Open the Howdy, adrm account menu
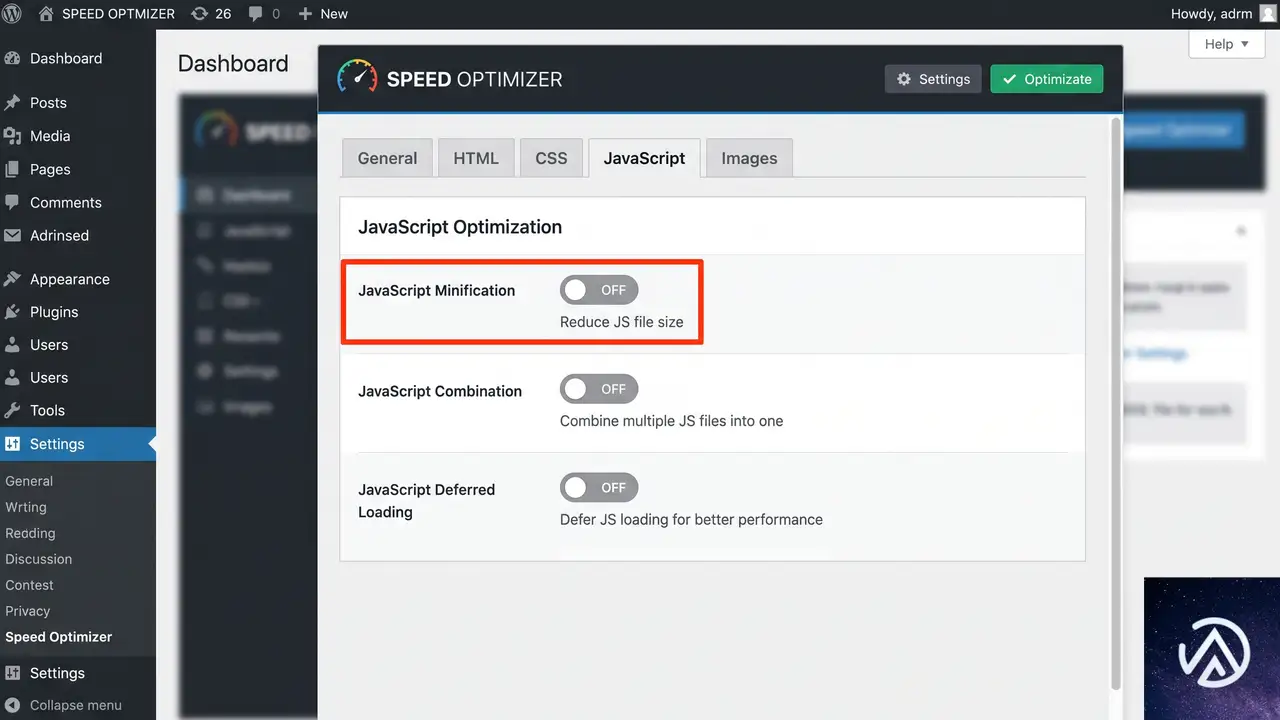 click(x=1223, y=14)
